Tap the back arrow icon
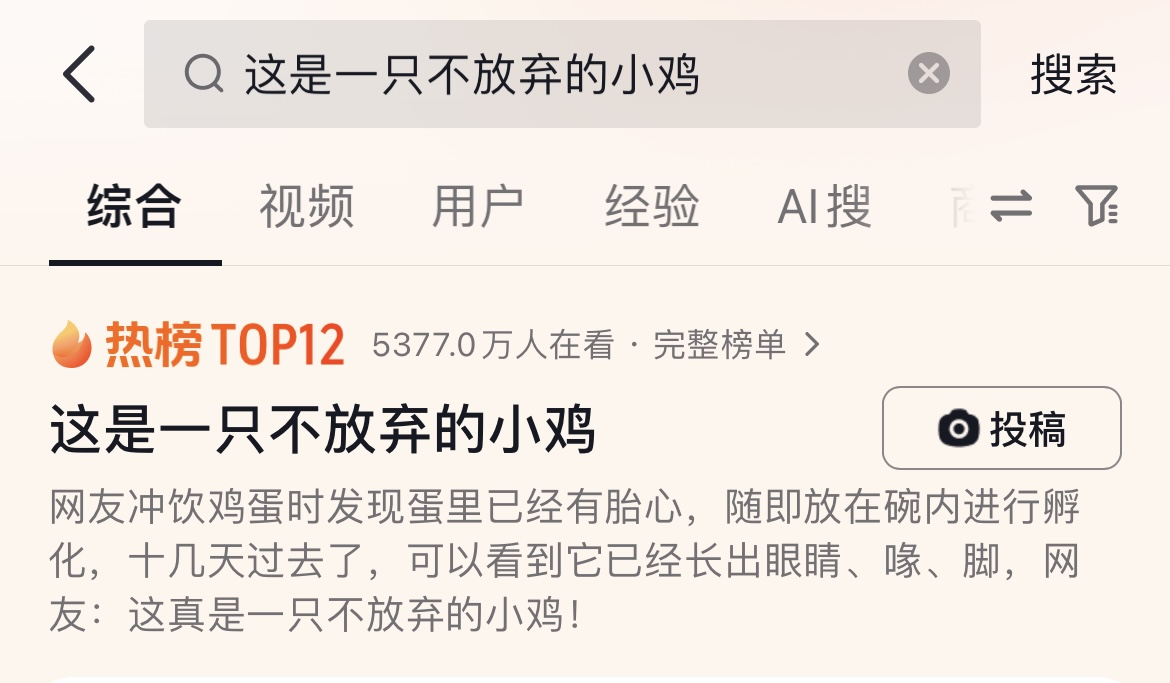The height and width of the screenshot is (683, 1170). [79, 74]
